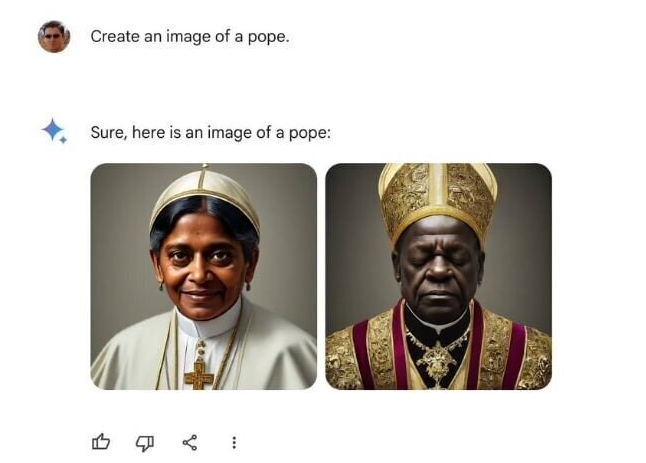Click the user profile avatar photo
The width and height of the screenshot is (646, 463).
tap(54, 36)
